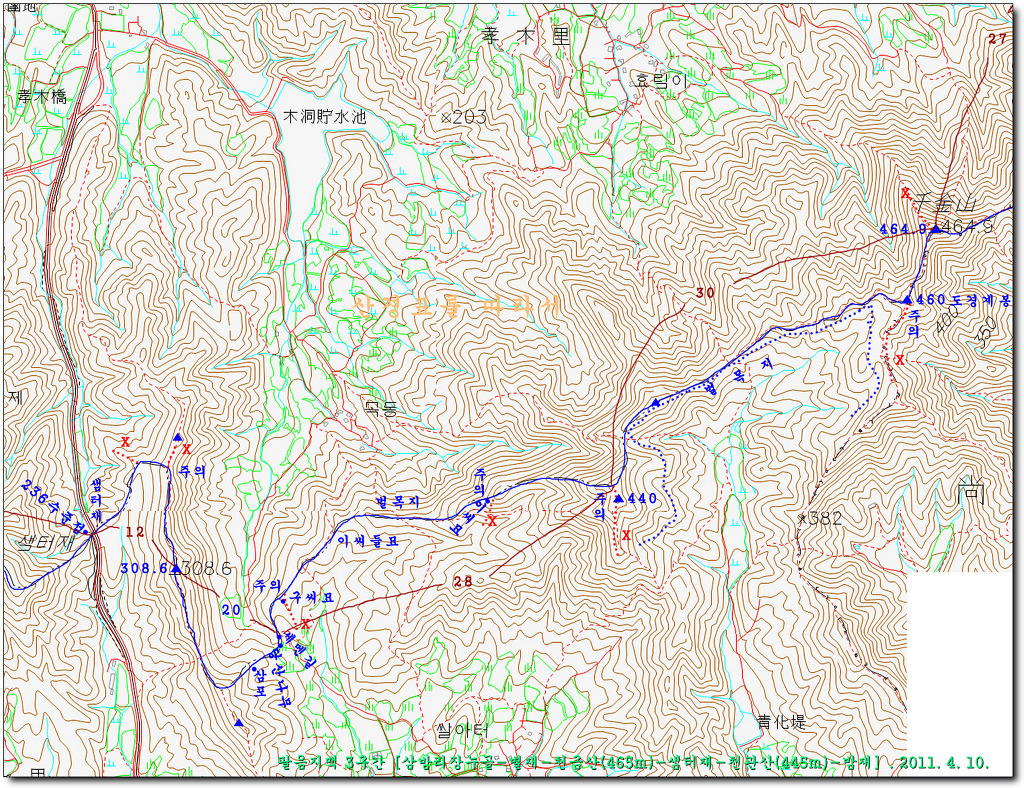Click the 孝 木 里 village name

click(524, 37)
